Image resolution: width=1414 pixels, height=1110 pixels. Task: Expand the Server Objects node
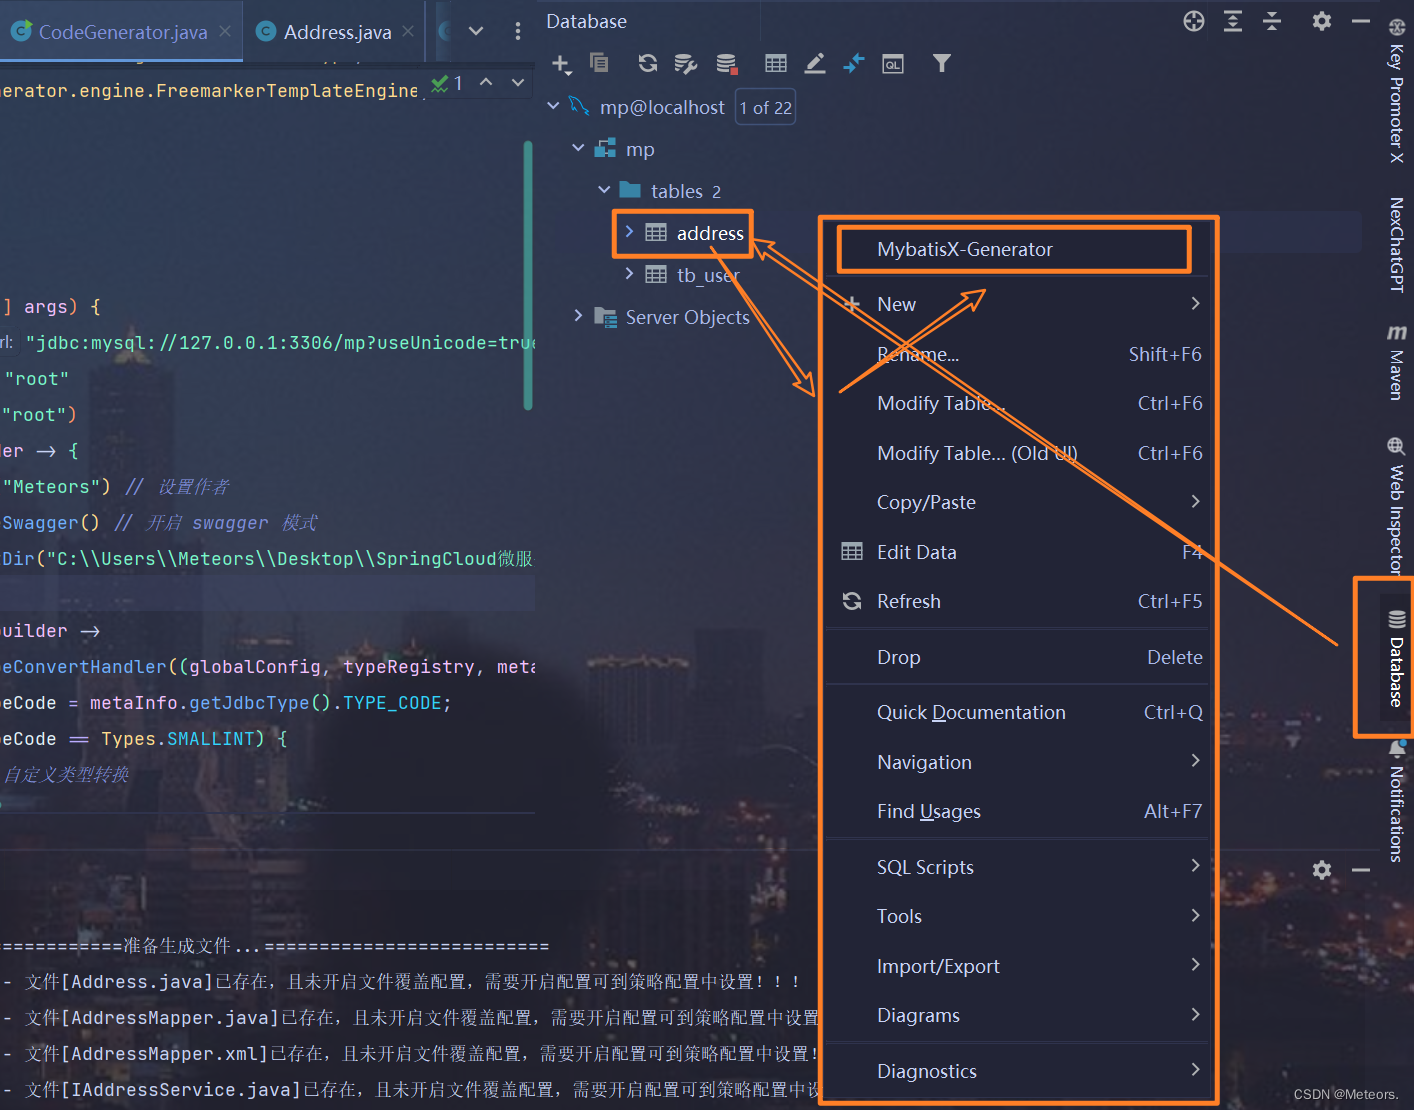click(578, 315)
